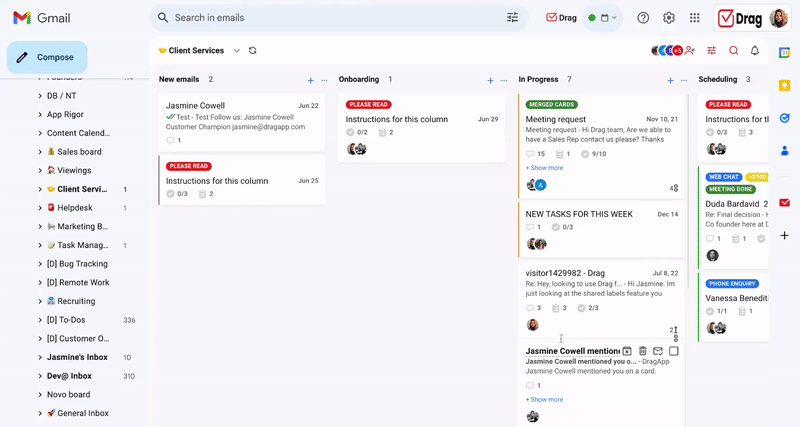Open the Jasmine Cowell email card

241,122
